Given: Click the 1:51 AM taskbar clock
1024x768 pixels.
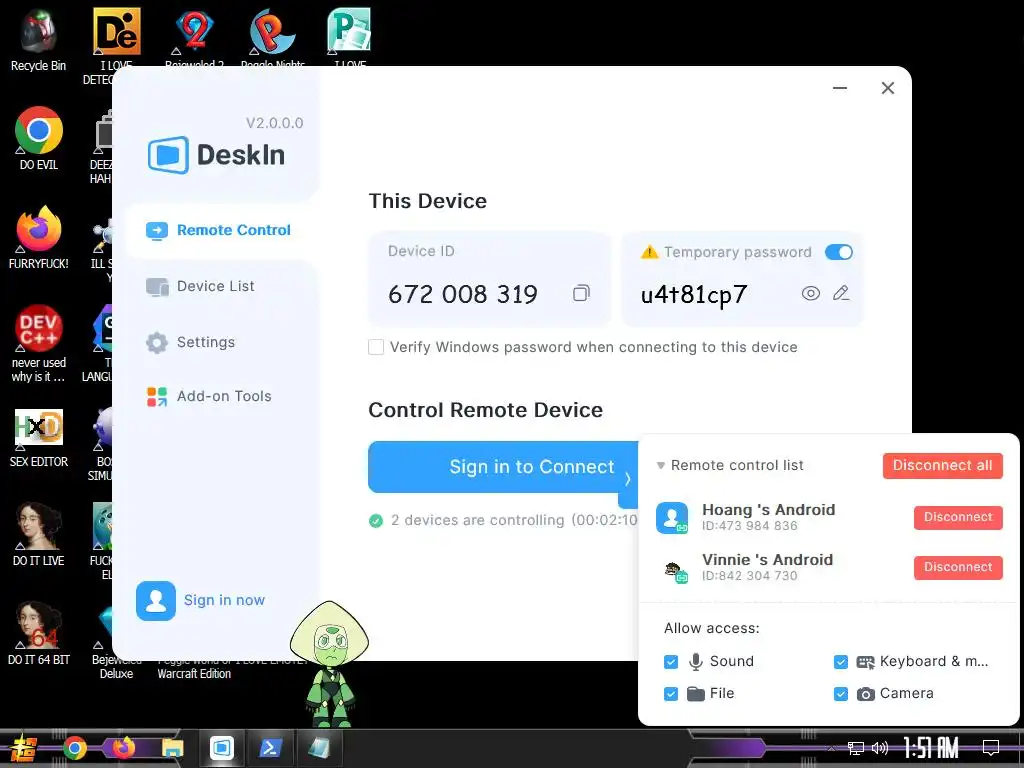Looking at the screenshot, I should click(931, 748).
